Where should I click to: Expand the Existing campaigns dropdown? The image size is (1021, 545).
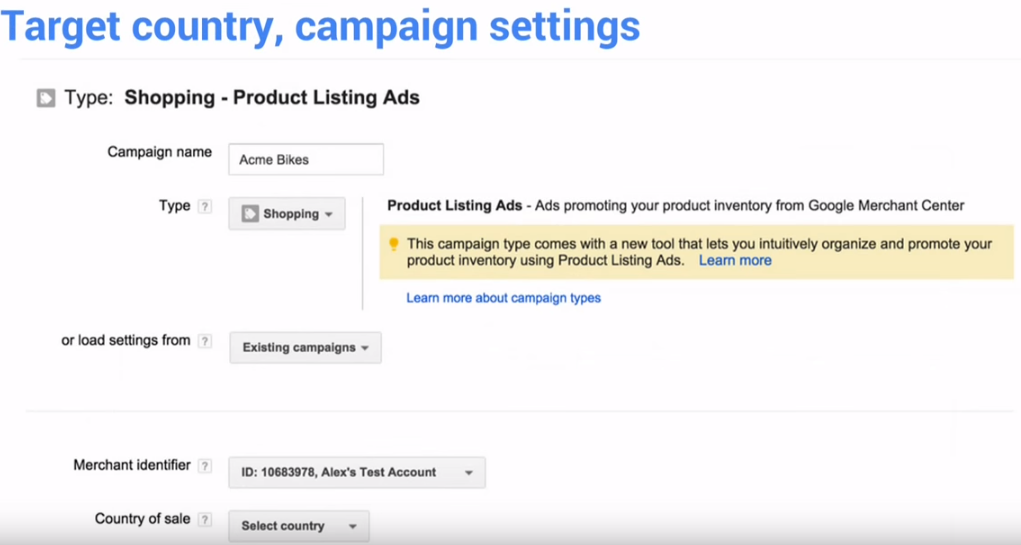point(305,348)
